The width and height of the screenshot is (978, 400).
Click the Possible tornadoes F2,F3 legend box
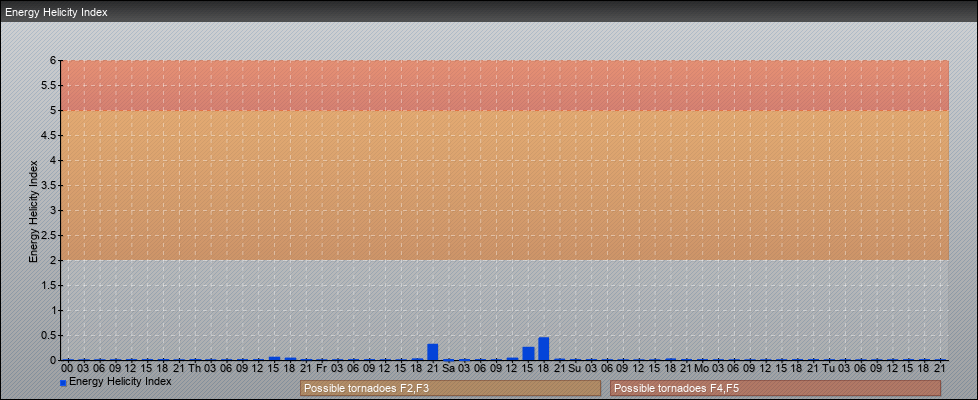coord(450,388)
